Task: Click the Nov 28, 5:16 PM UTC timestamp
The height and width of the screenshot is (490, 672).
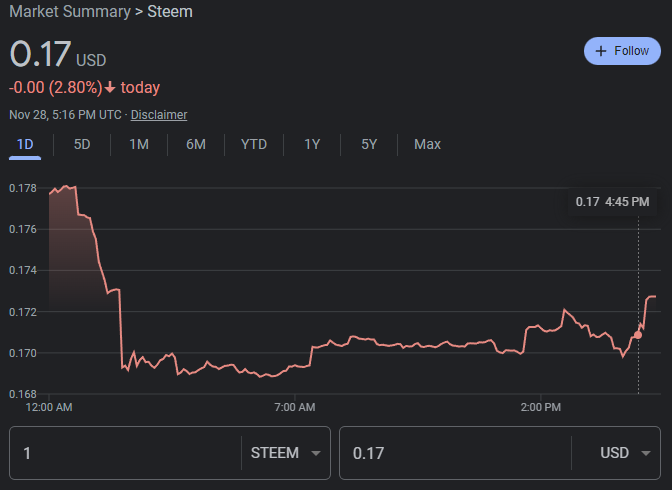Action: pos(65,115)
